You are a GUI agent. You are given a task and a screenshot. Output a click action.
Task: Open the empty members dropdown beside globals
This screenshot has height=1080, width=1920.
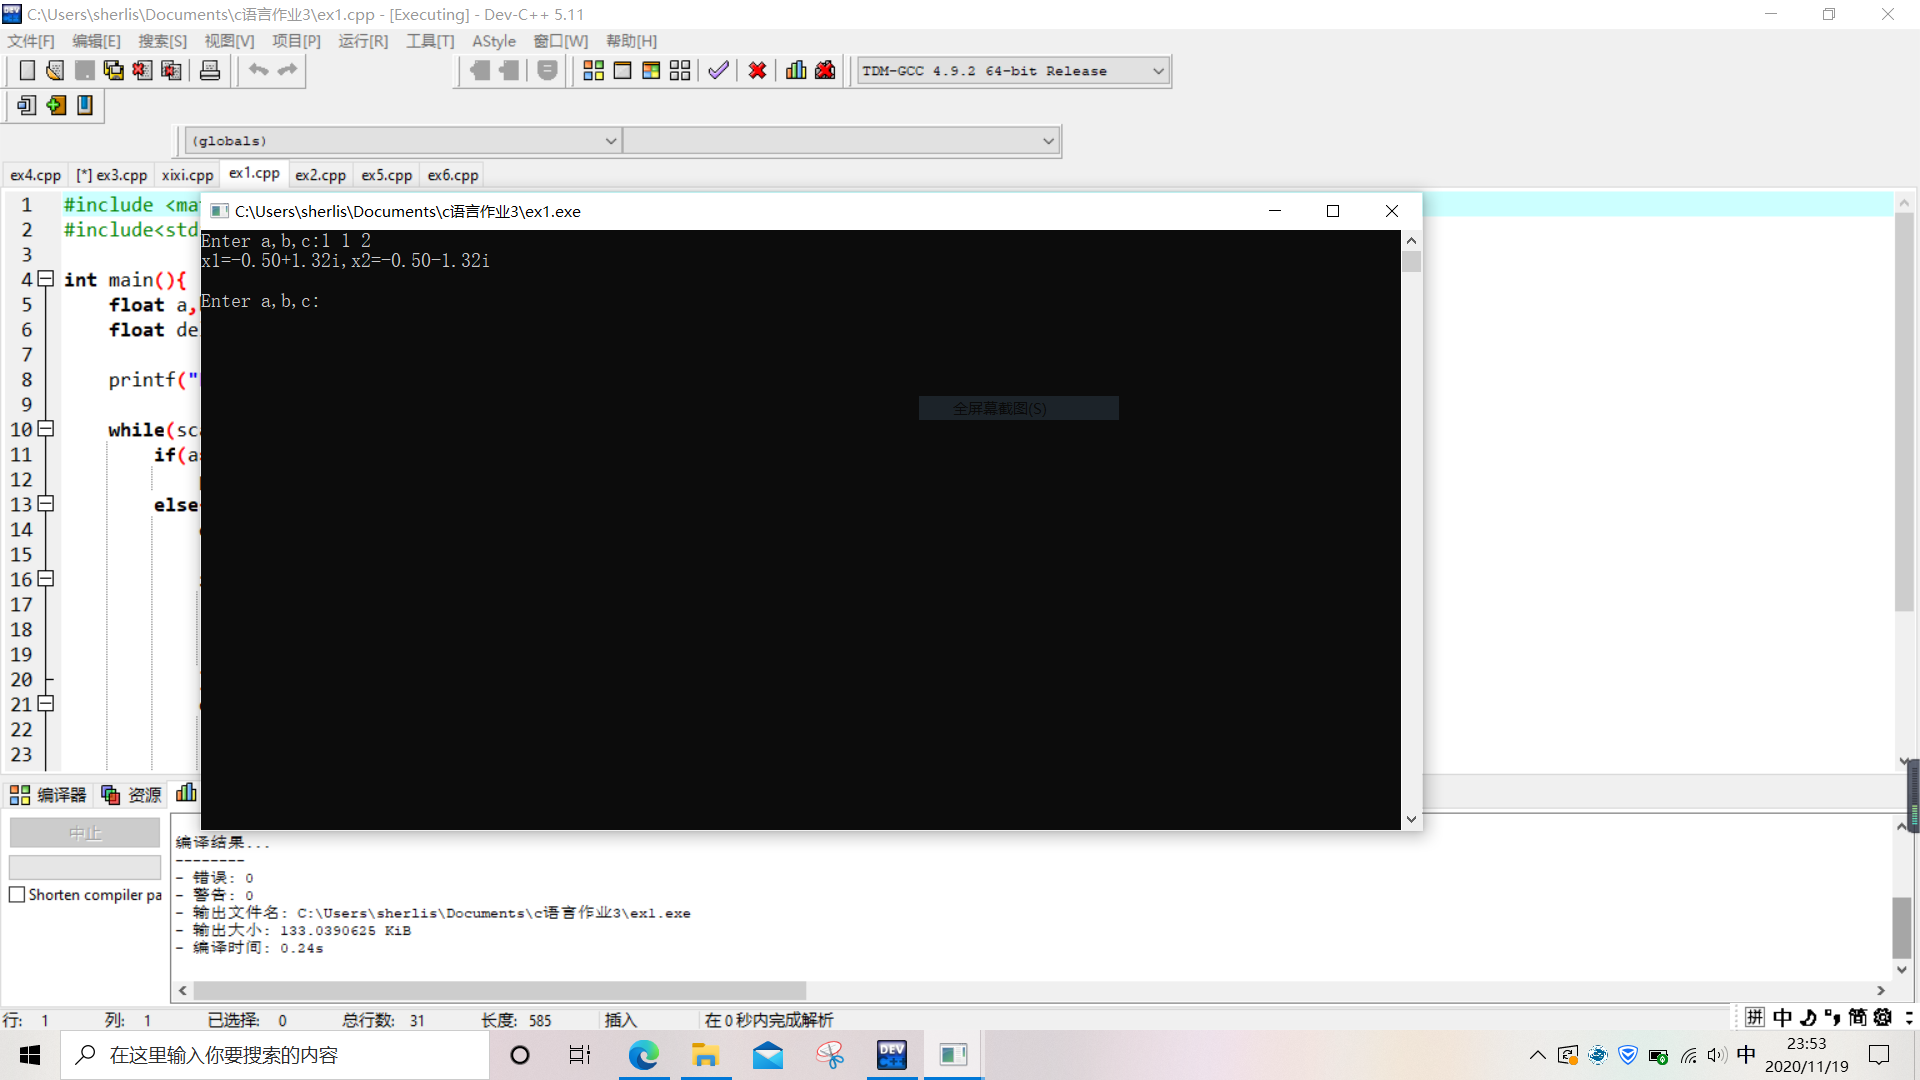click(1047, 141)
